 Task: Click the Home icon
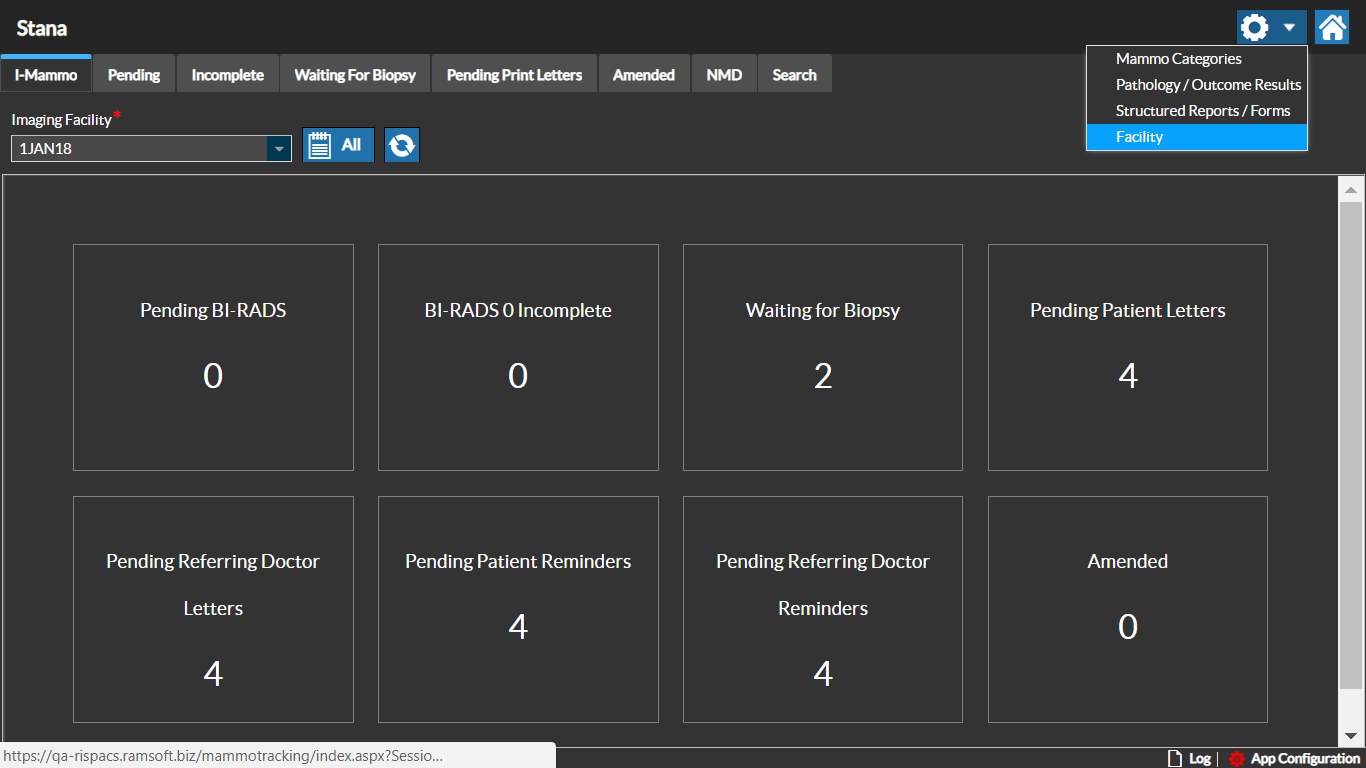tap(1332, 27)
